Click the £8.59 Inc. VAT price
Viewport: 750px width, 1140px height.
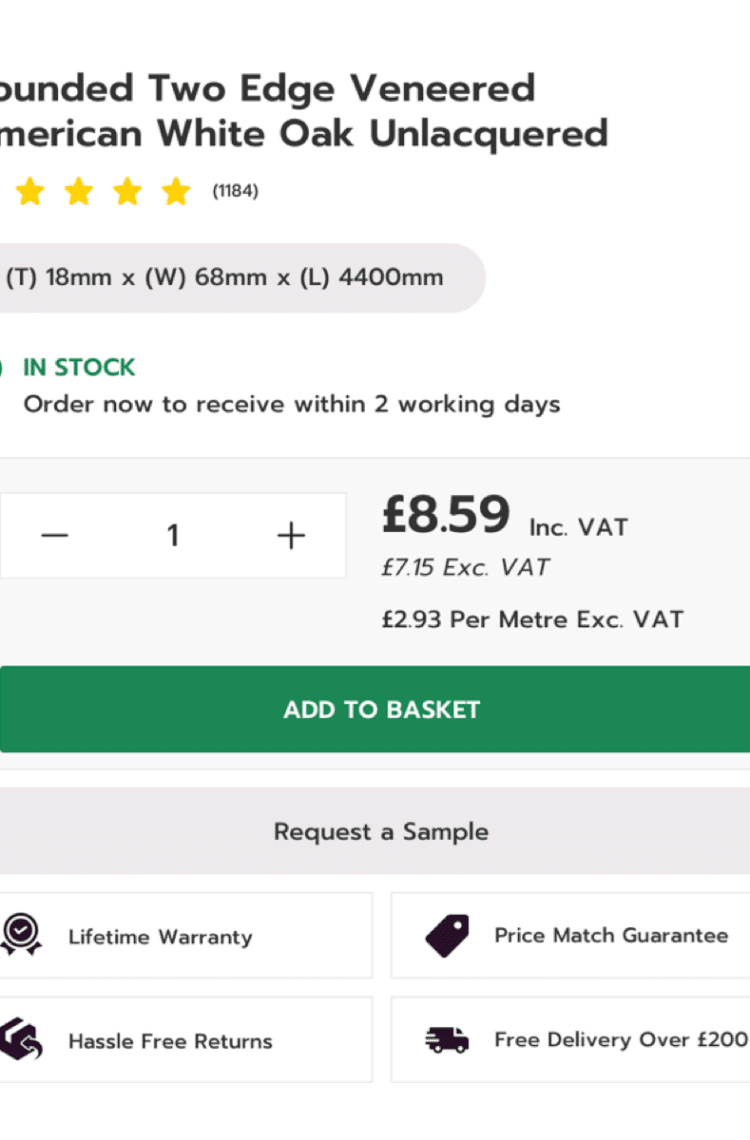pyautogui.click(x=505, y=515)
